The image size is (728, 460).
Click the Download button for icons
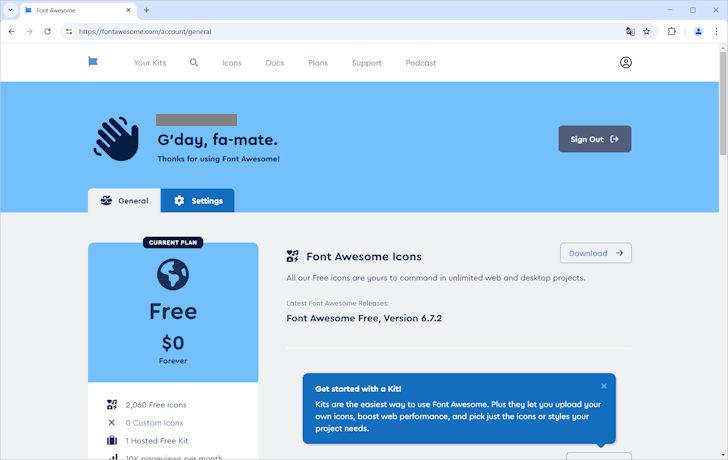coord(595,253)
